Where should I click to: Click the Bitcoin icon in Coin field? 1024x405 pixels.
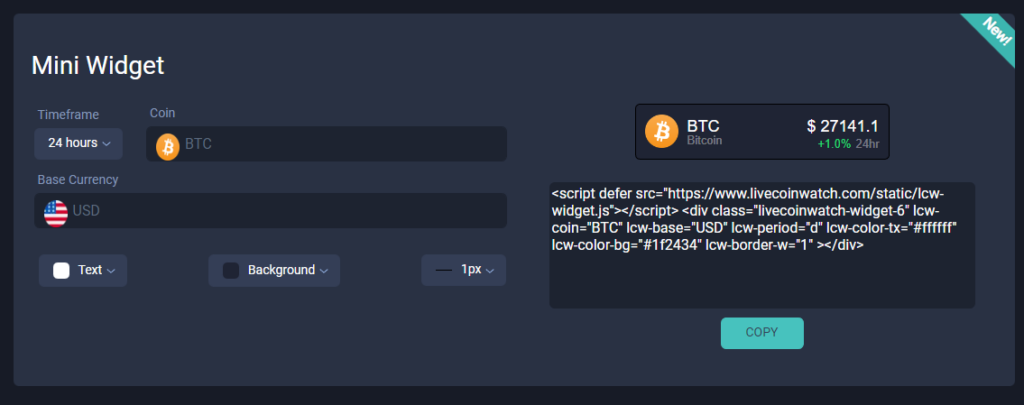click(168, 147)
